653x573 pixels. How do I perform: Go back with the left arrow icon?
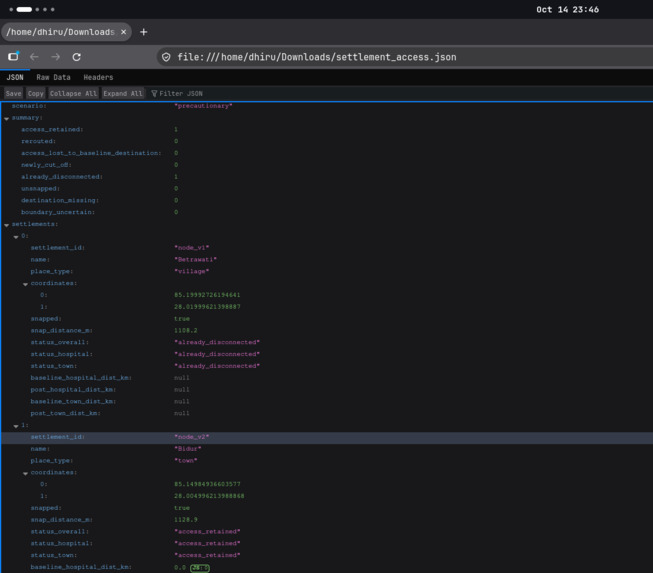(34, 57)
